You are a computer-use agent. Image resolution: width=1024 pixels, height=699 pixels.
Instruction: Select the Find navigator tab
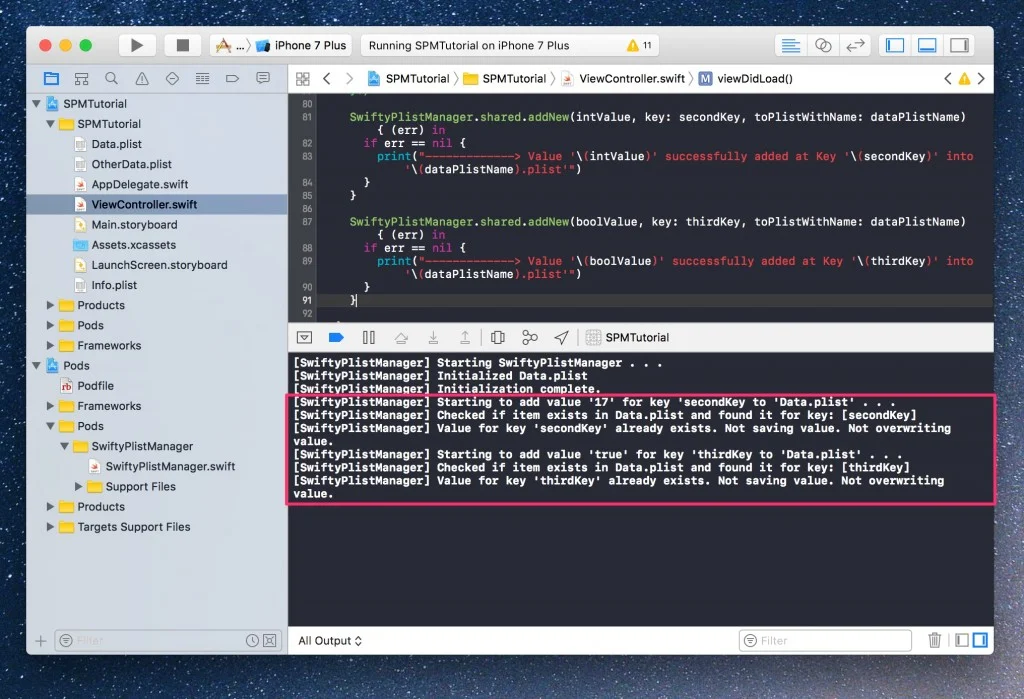pyautogui.click(x=112, y=78)
